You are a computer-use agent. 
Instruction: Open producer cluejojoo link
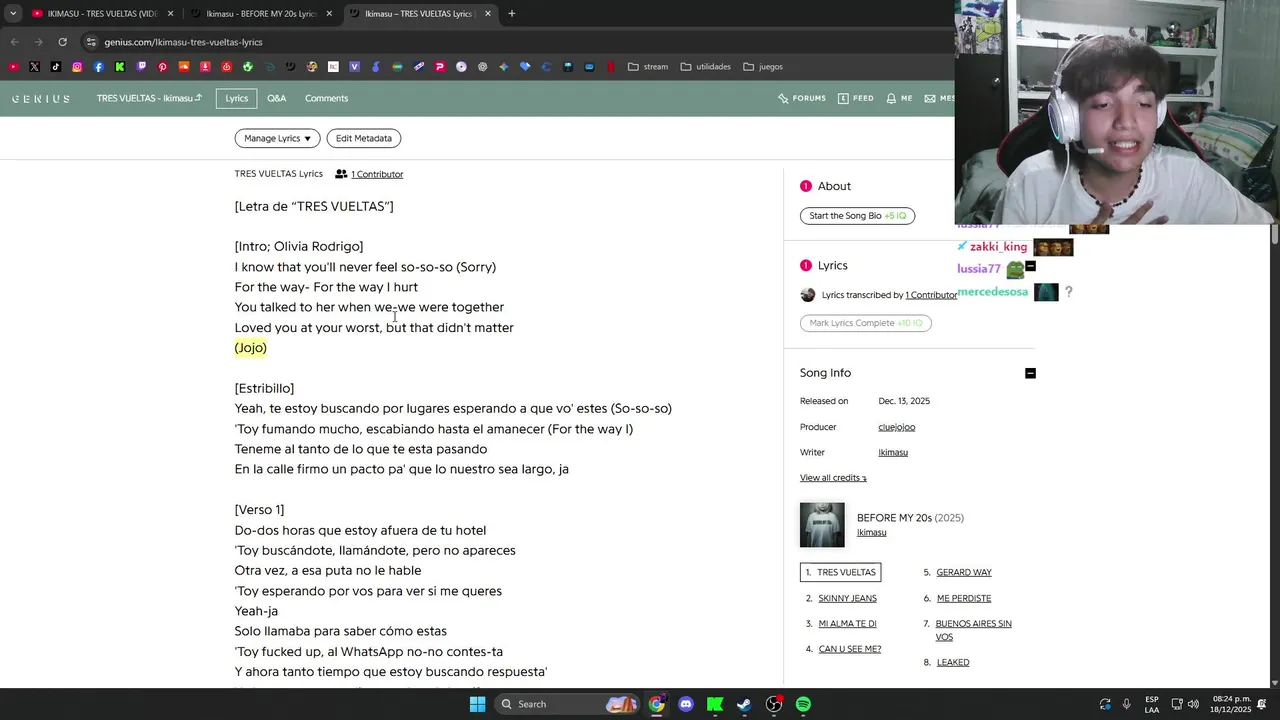pos(897,427)
